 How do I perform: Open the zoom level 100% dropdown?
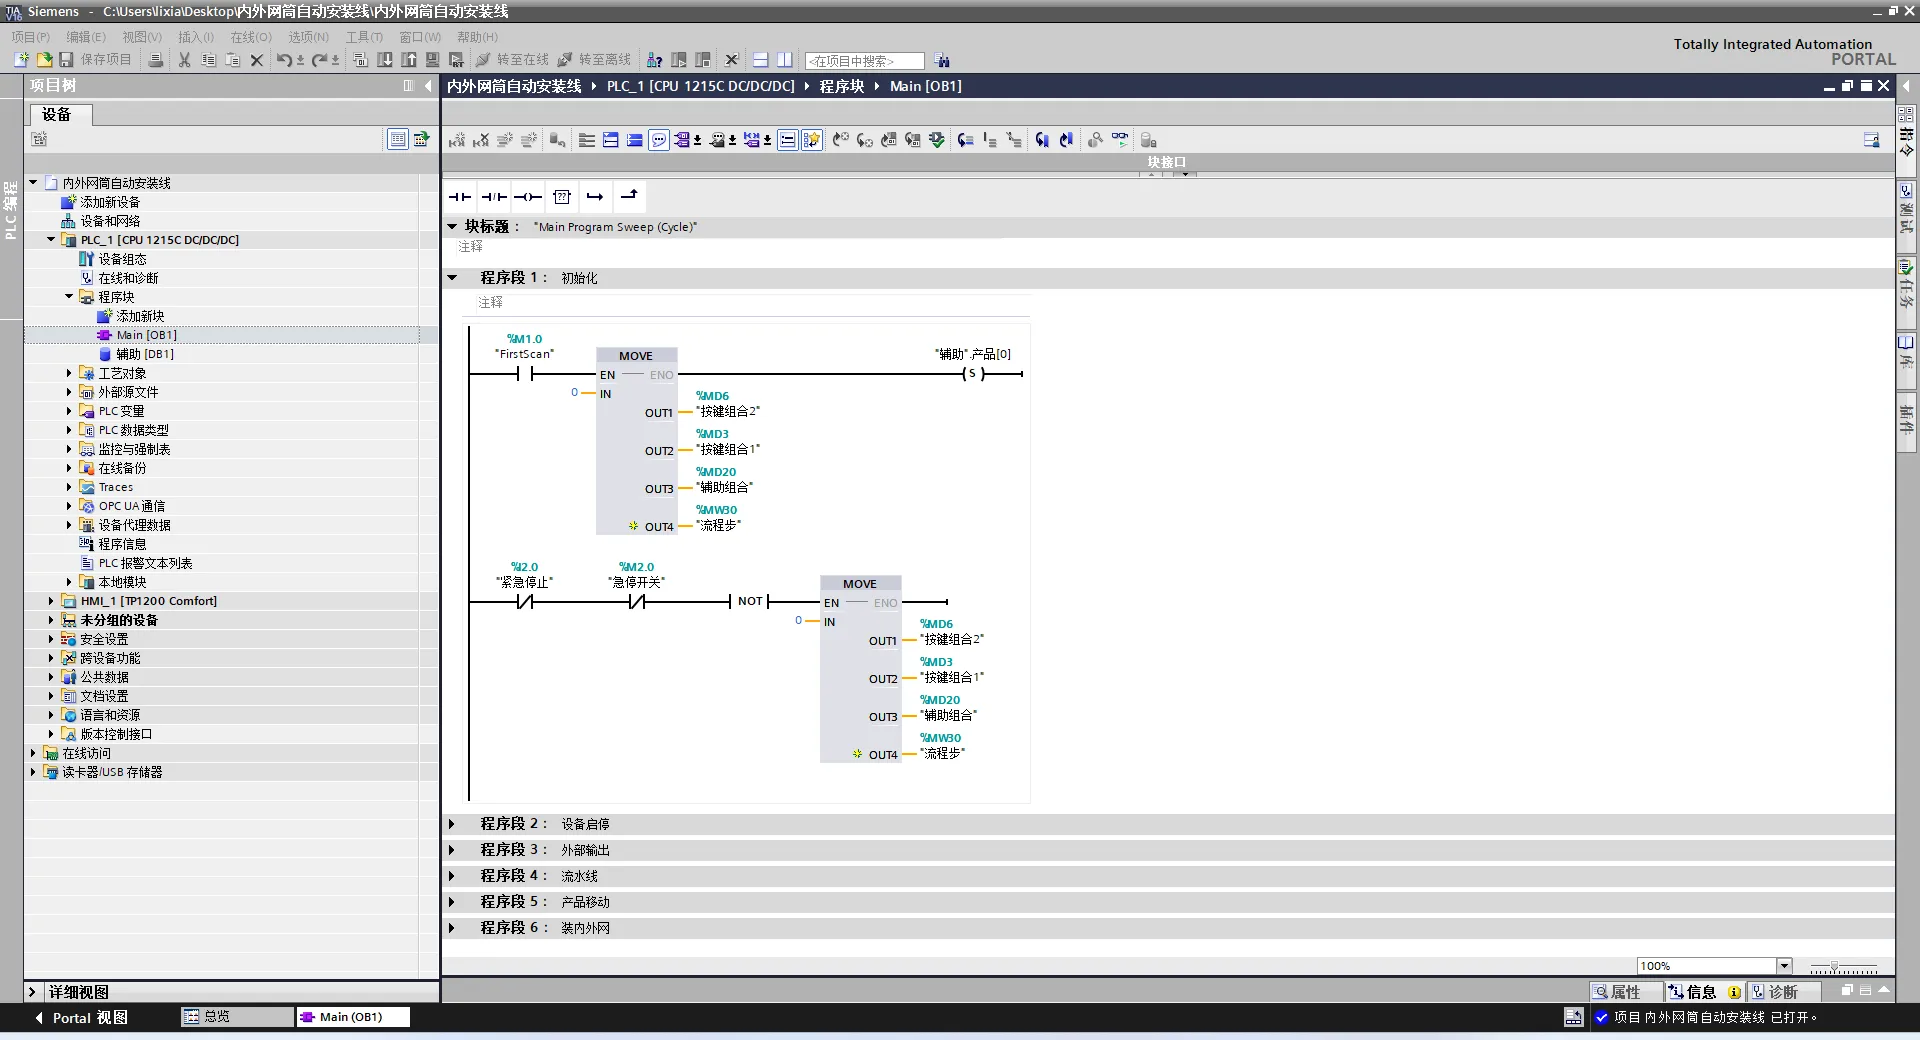[1784, 966]
